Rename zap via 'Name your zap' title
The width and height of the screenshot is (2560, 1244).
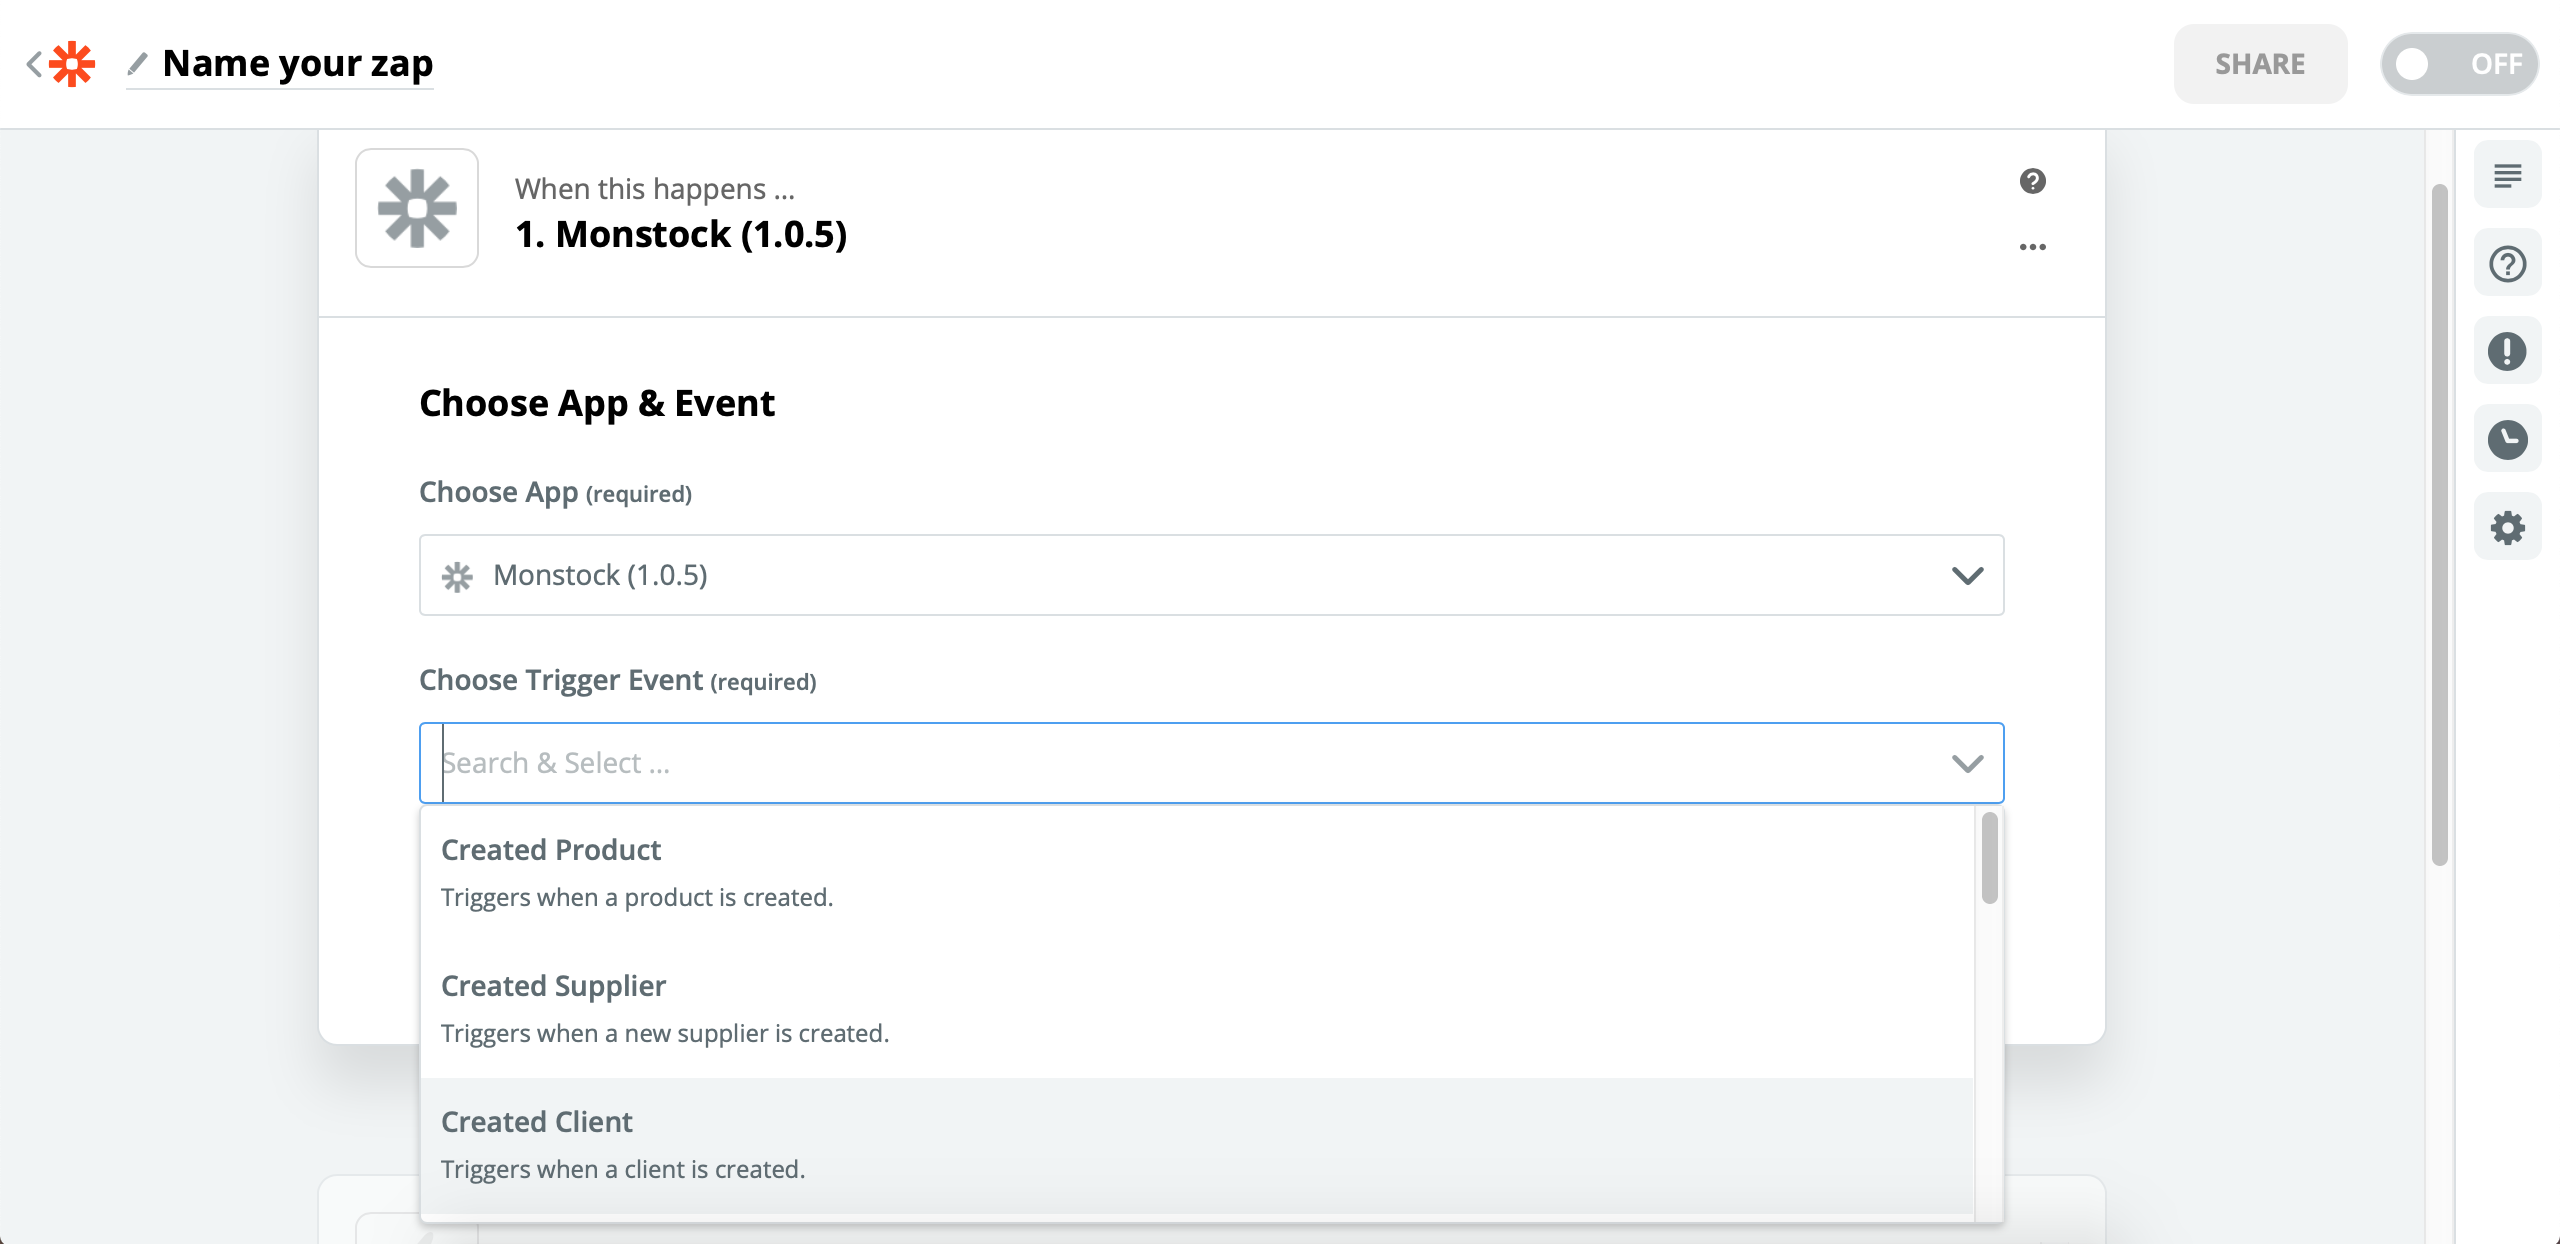click(298, 64)
